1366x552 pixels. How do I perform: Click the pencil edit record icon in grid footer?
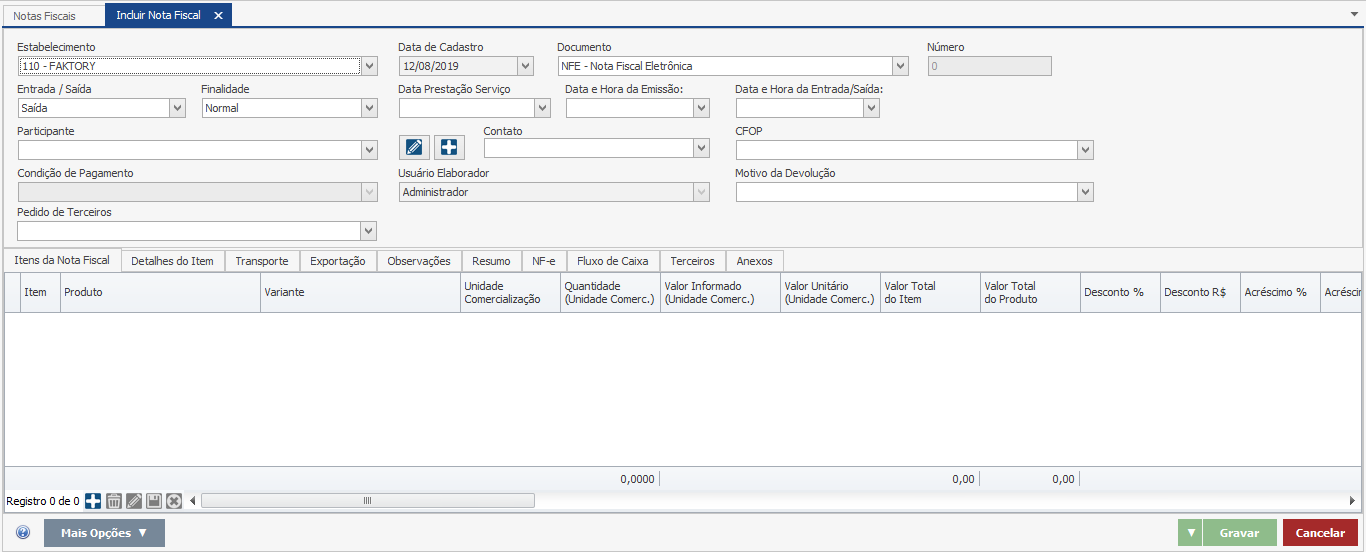(134, 501)
